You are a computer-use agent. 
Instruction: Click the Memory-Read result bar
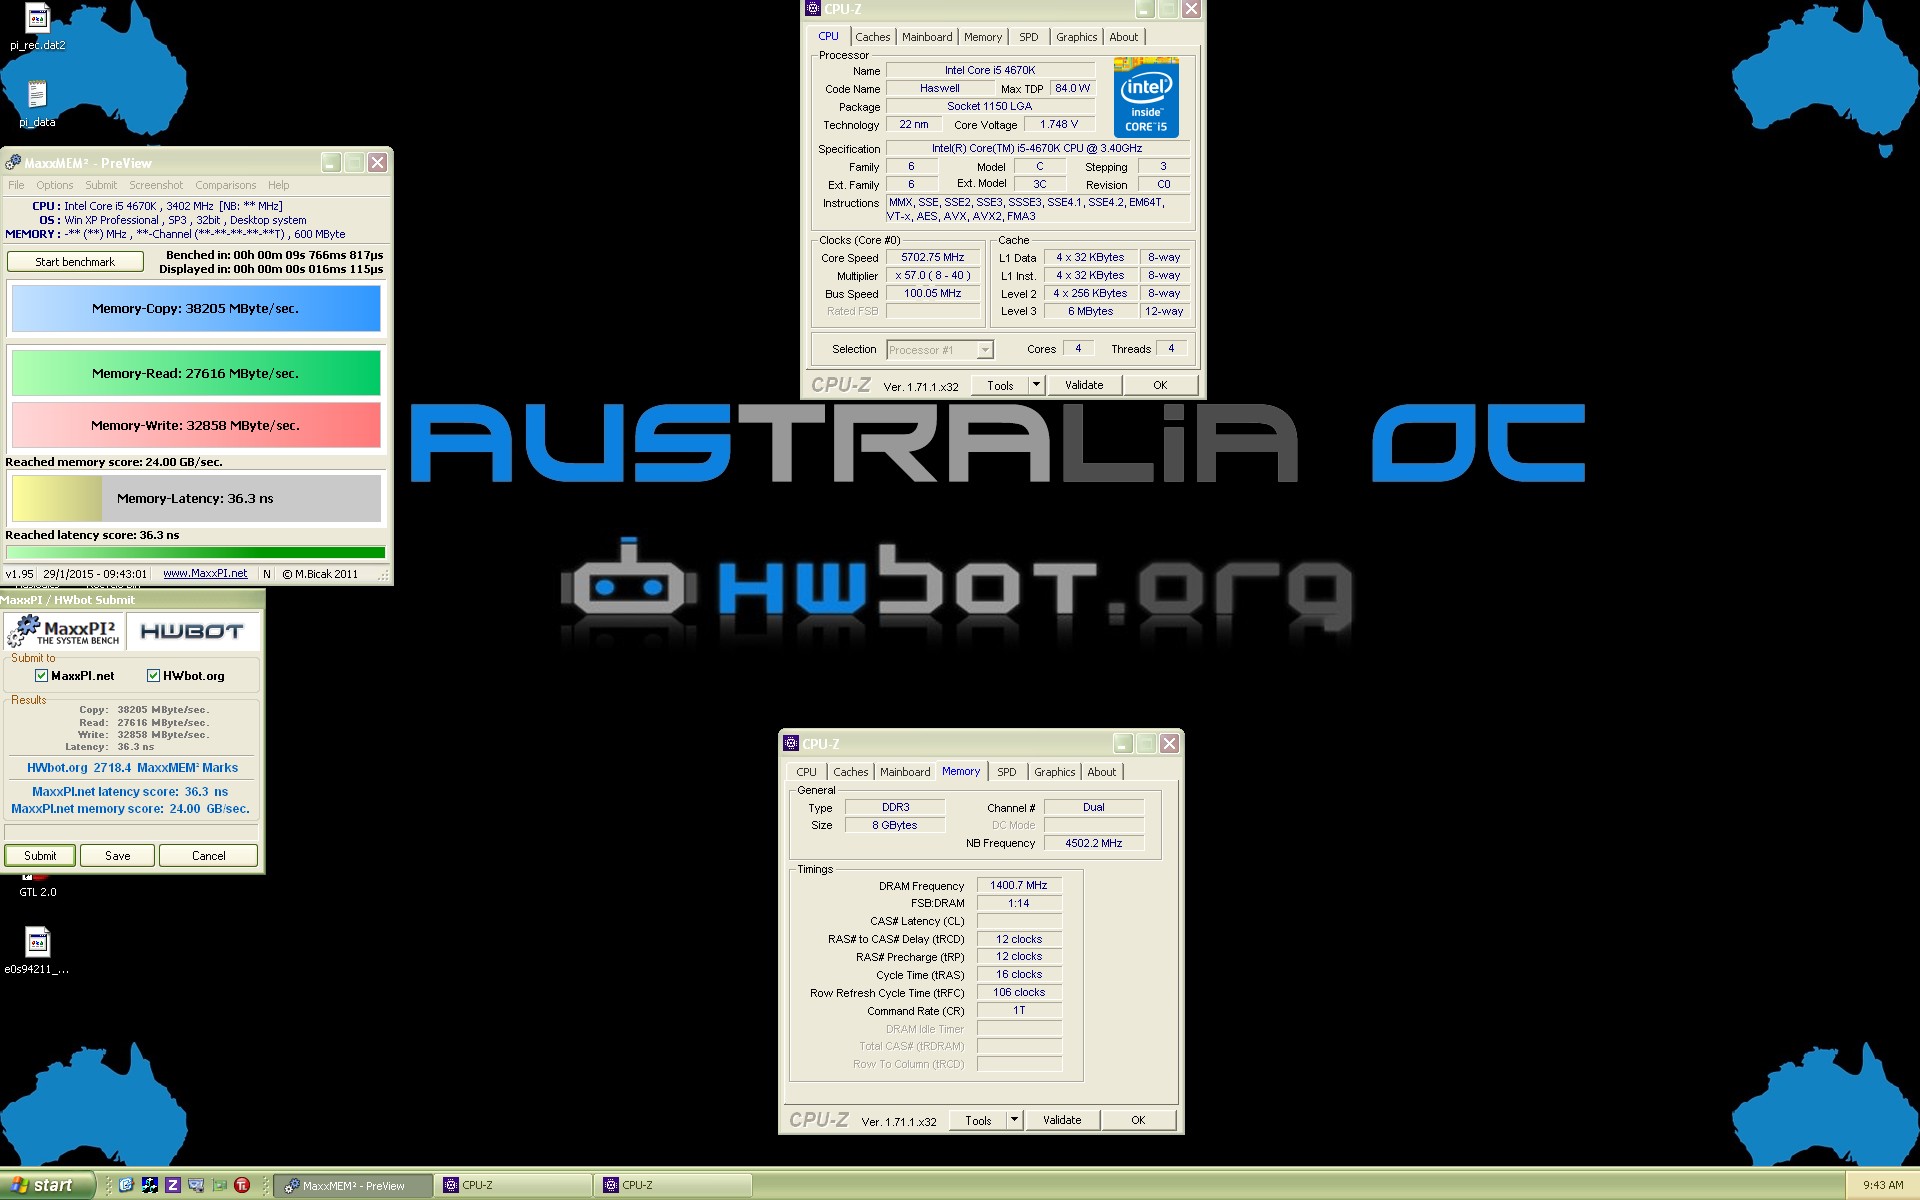(x=196, y=373)
